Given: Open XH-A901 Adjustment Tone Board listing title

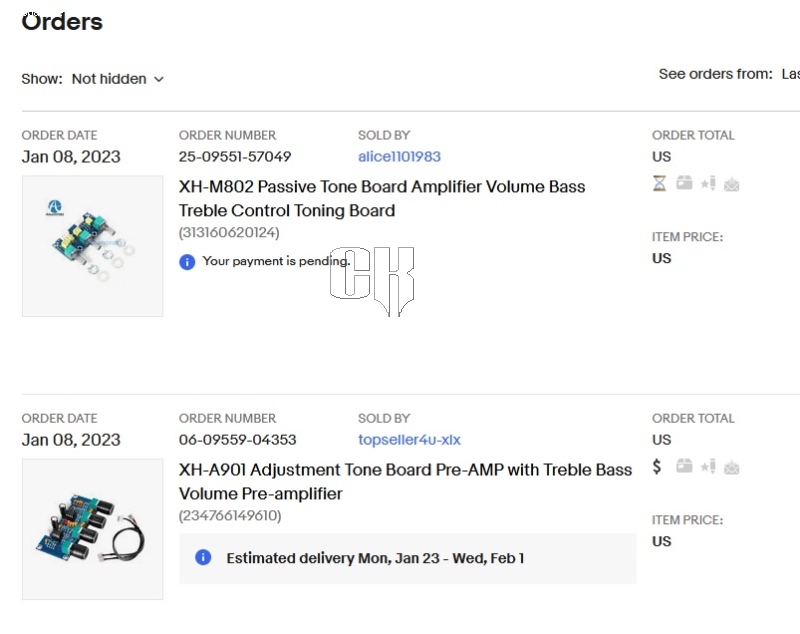Looking at the screenshot, I should [405, 481].
